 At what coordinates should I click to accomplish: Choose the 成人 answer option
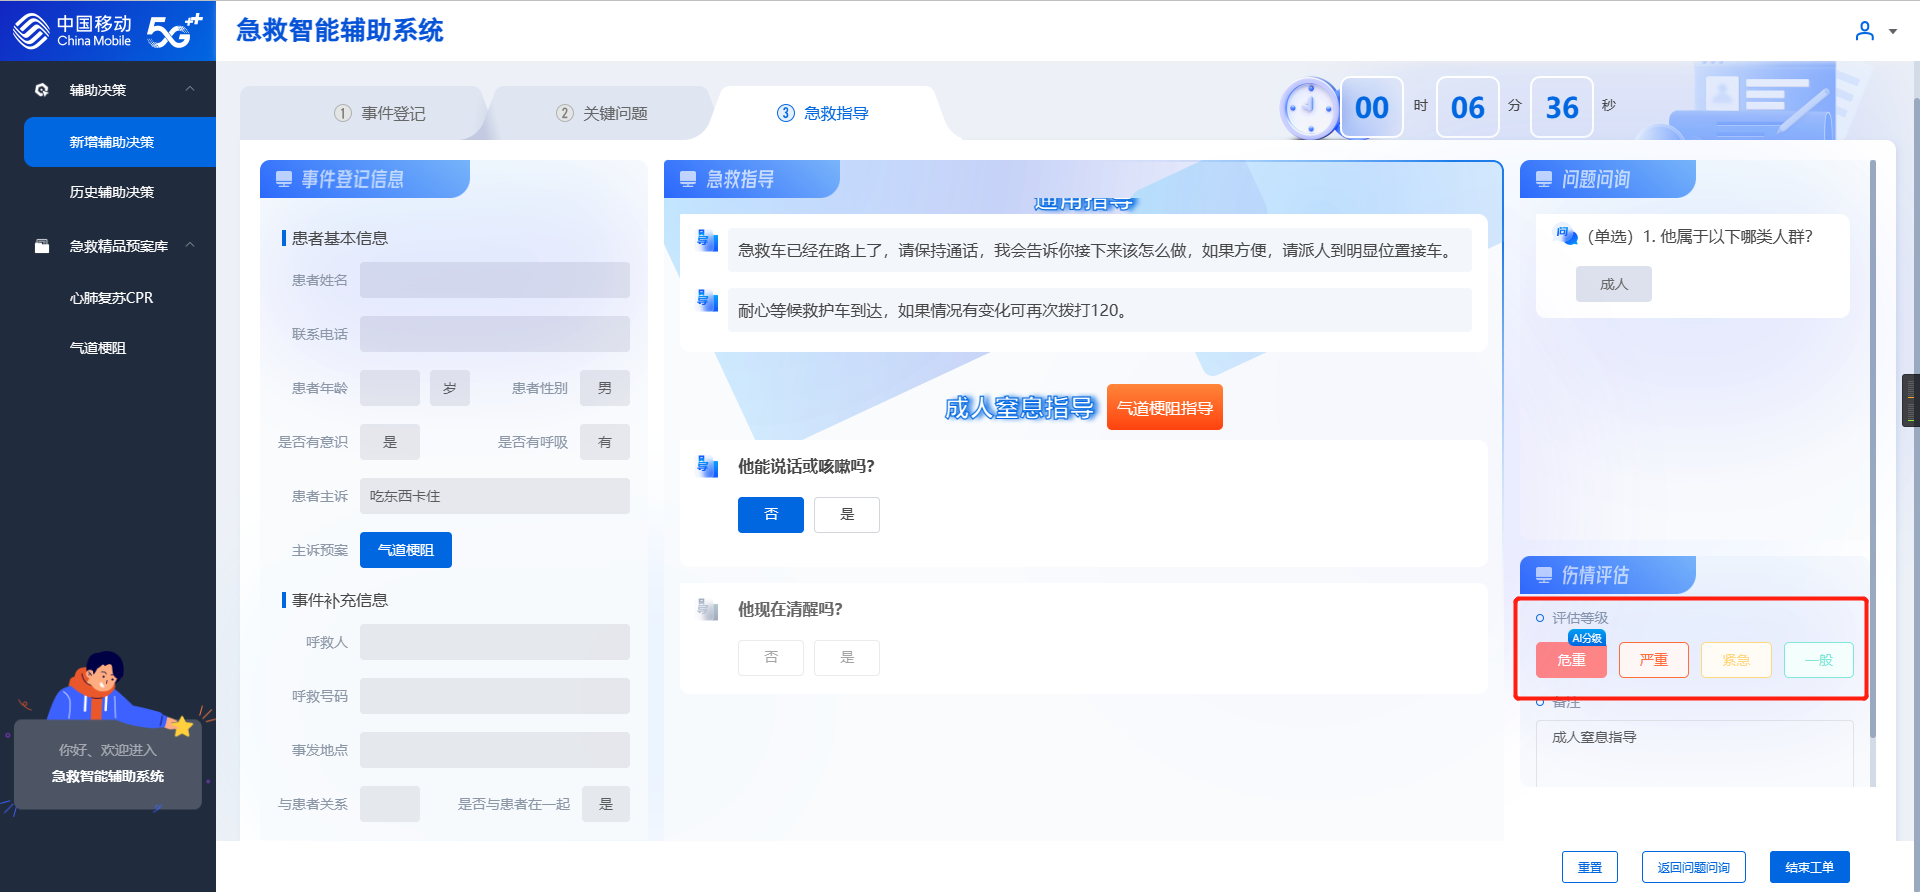point(1614,284)
